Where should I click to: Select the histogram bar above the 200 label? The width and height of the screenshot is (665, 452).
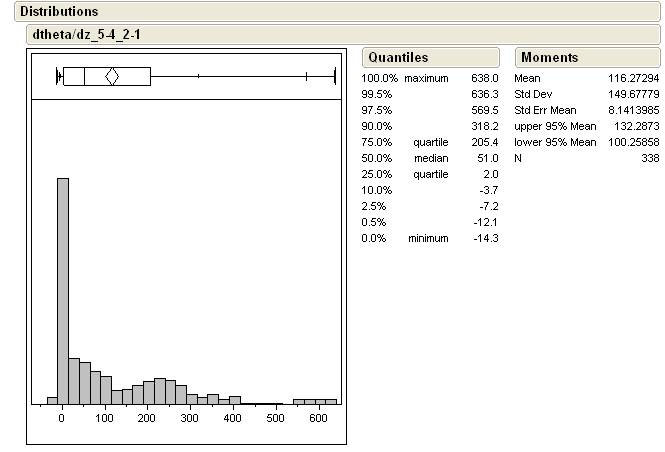click(x=149, y=392)
